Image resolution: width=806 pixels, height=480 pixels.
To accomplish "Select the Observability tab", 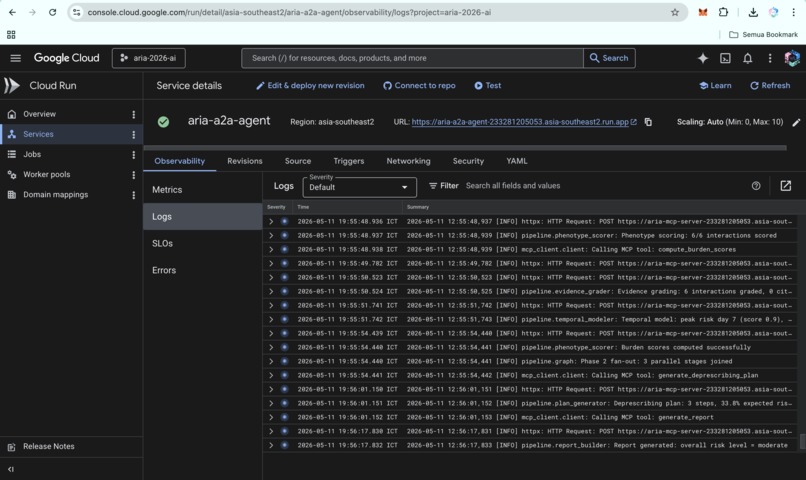I will (x=179, y=161).
